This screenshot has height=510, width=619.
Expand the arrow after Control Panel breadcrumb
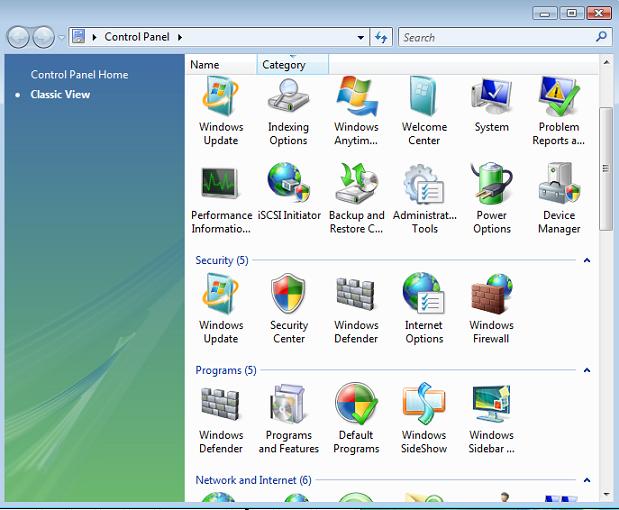click(180, 38)
